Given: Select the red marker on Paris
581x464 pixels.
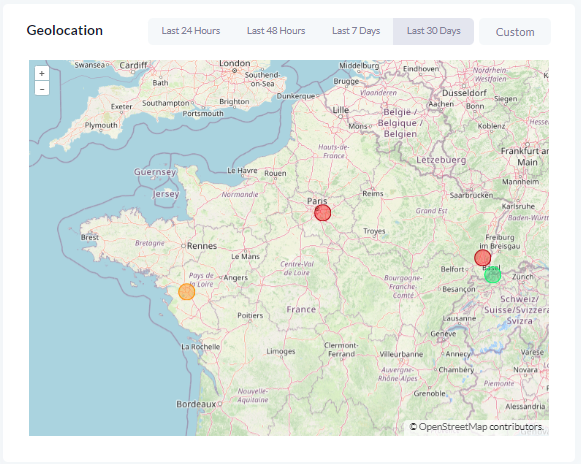Looking at the screenshot, I should (322, 213).
